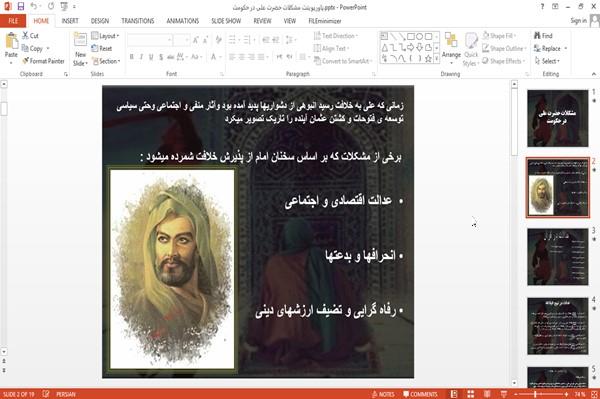Select slide 1 thumbnail
The width and height of the screenshot is (600, 399).
558,118
